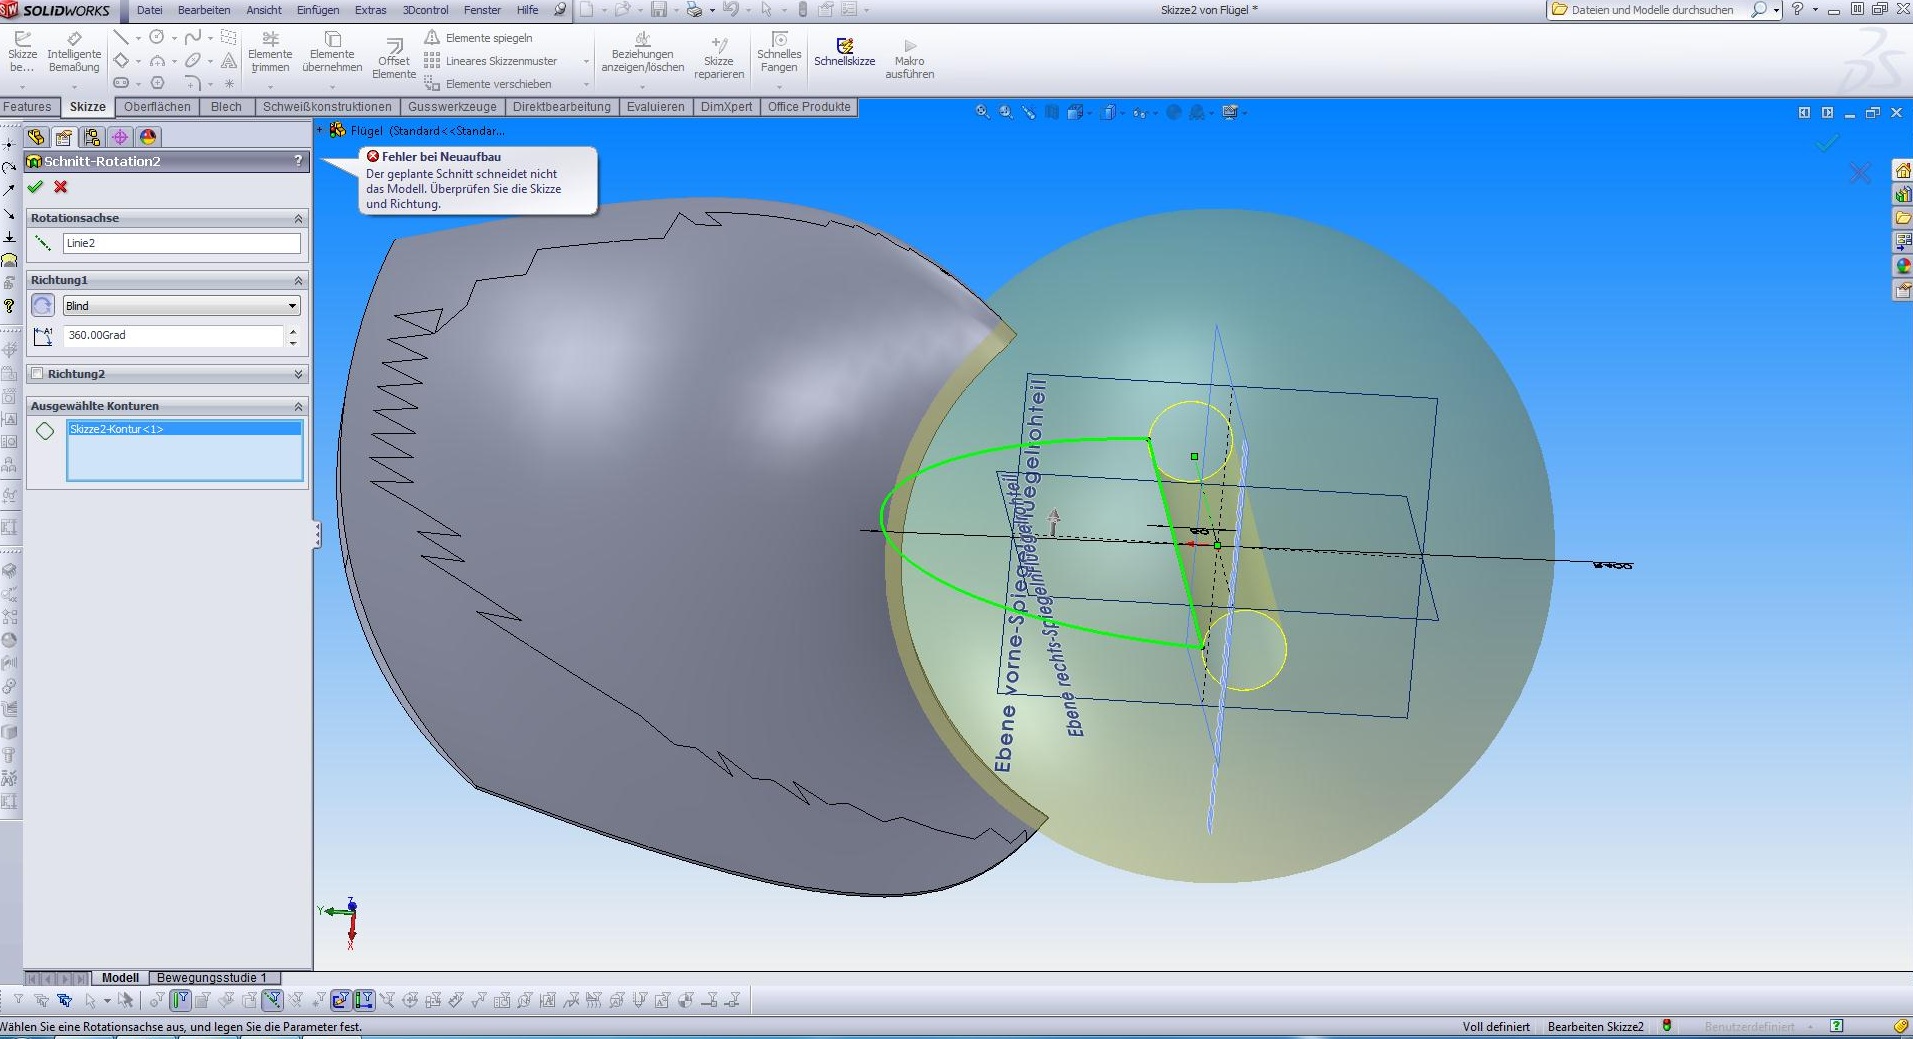Toggle the reverse direction button in Richtung1
The image size is (1913, 1039).
[43, 306]
